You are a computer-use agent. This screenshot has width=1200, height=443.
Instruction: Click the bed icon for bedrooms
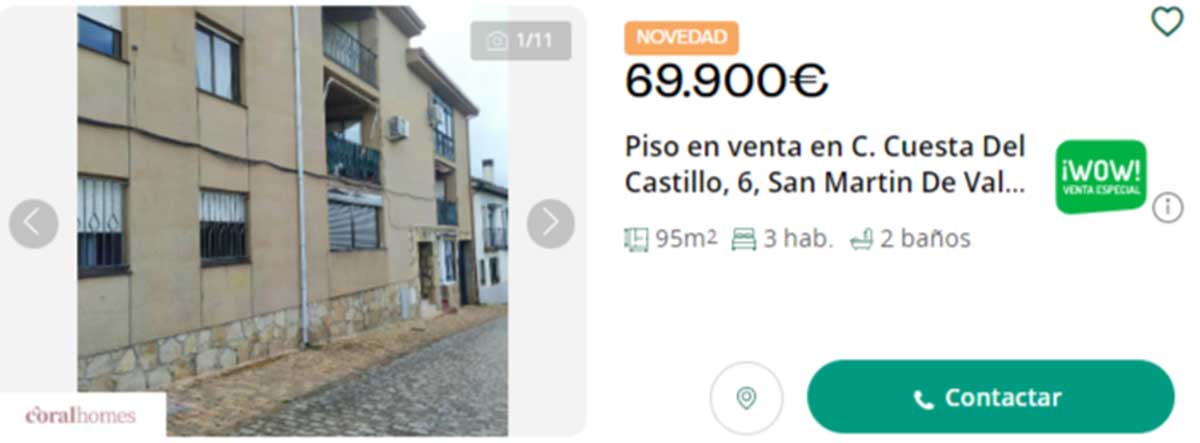click(x=743, y=239)
